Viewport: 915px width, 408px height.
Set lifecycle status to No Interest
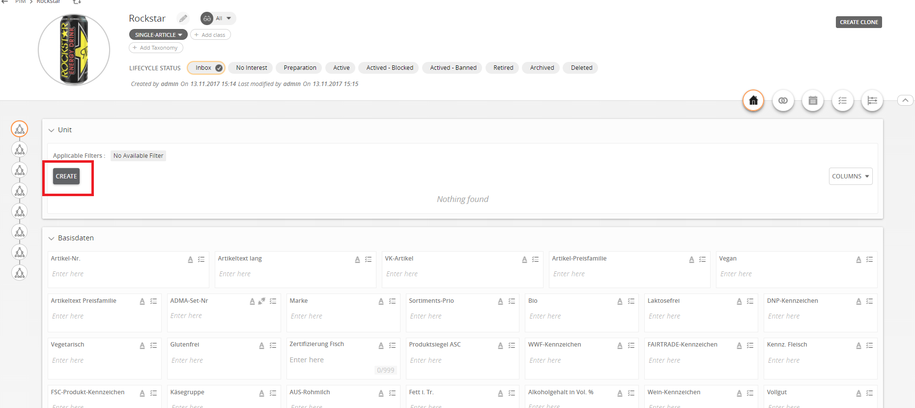252,68
